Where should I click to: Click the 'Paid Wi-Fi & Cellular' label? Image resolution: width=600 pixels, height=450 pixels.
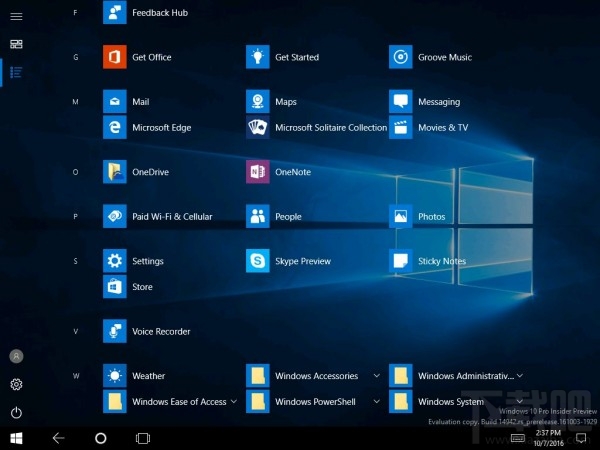point(172,217)
